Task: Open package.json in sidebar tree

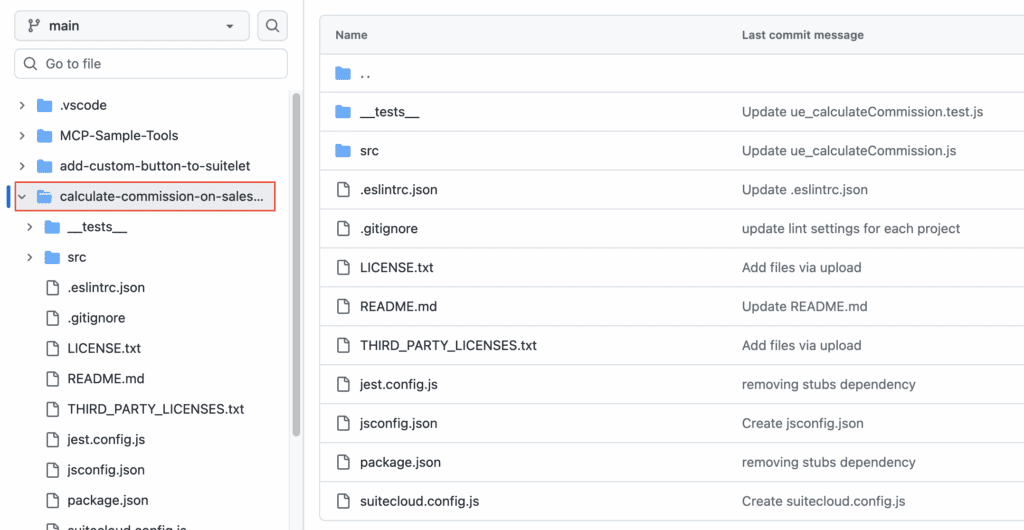Action: point(108,501)
